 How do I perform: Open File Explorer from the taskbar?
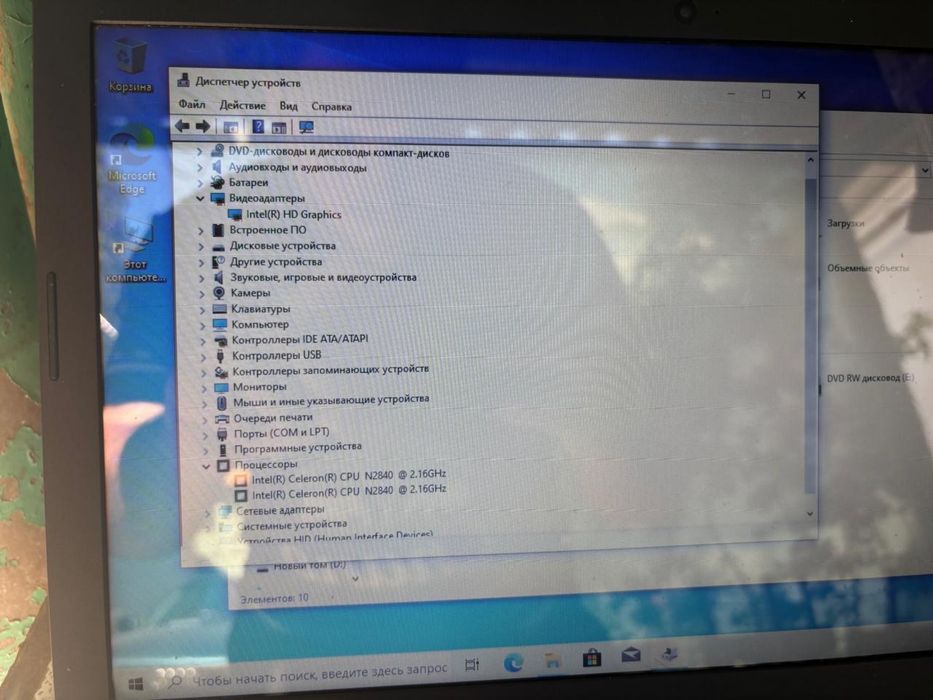click(x=553, y=660)
